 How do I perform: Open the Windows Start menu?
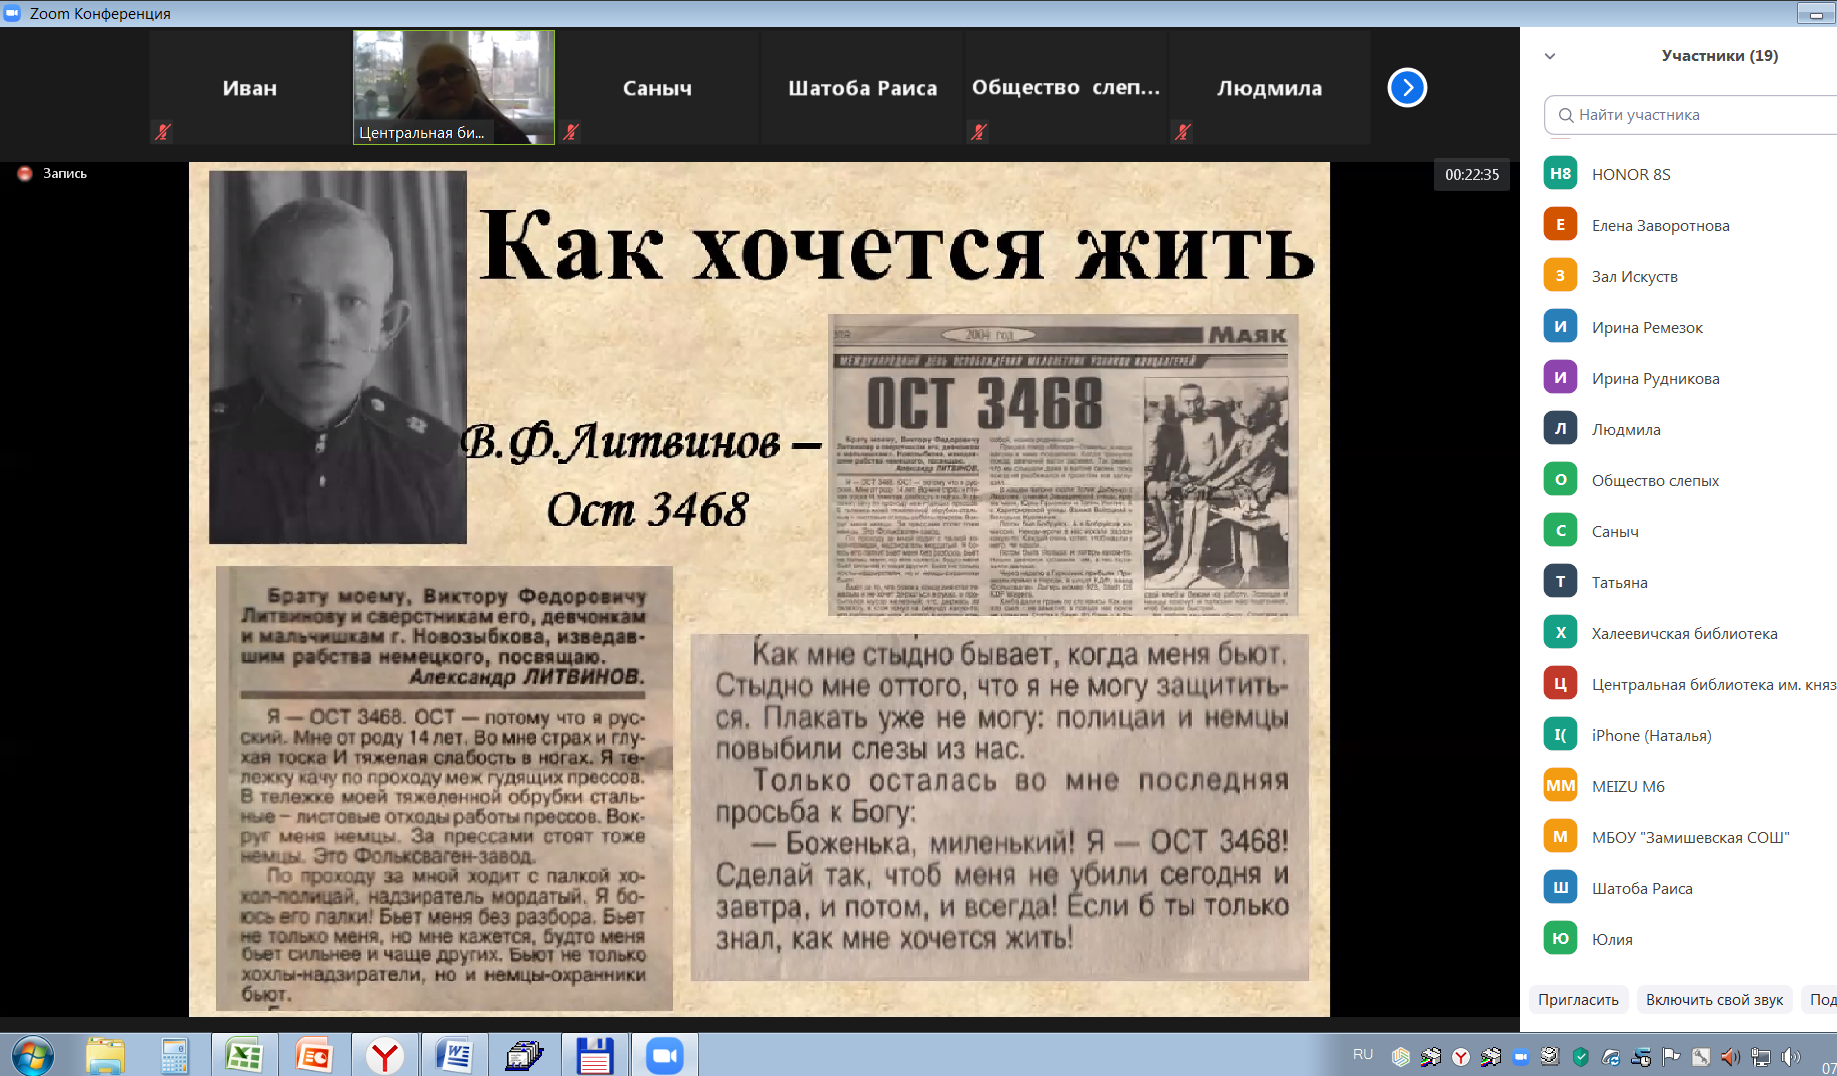pyautogui.click(x=32, y=1056)
